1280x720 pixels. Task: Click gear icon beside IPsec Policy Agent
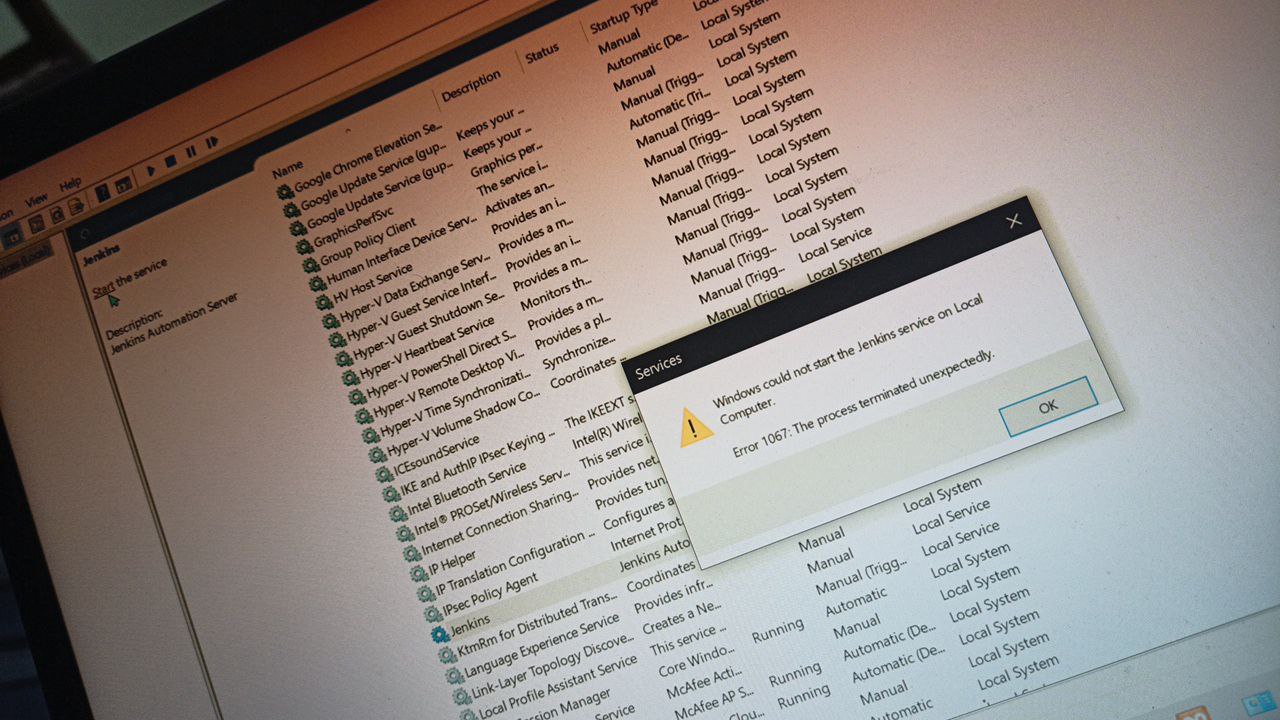click(432, 614)
